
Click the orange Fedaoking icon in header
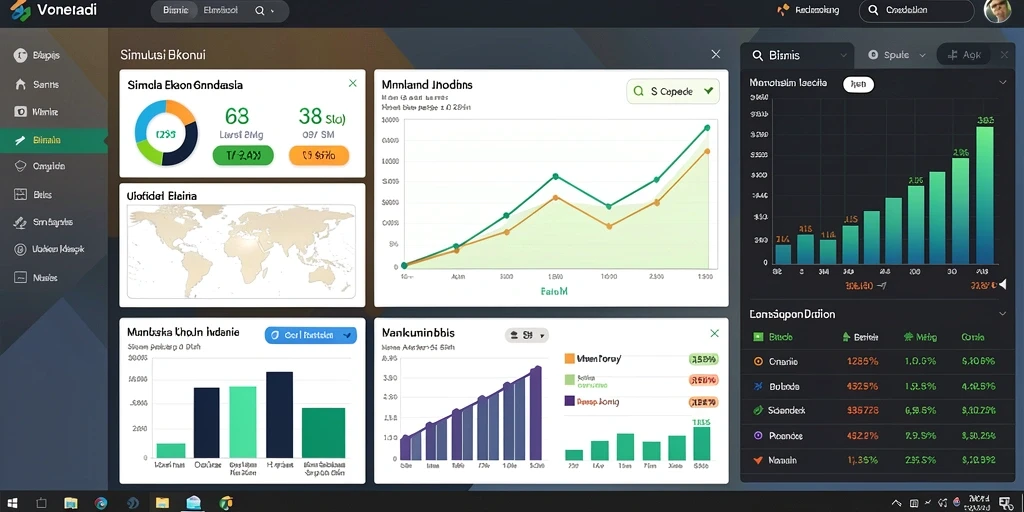click(783, 10)
